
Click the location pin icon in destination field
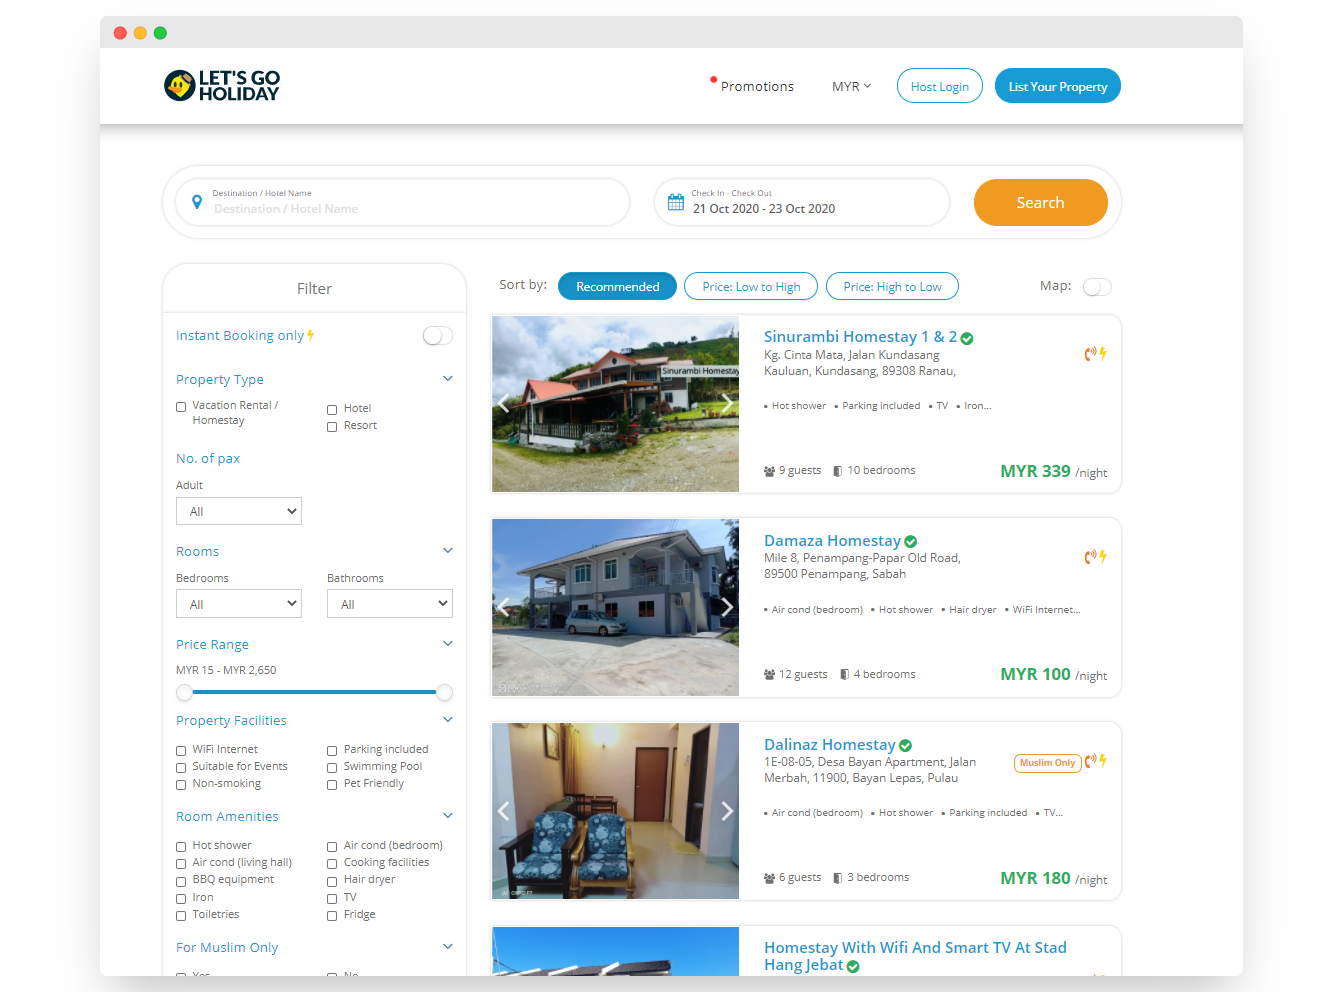click(197, 202)
